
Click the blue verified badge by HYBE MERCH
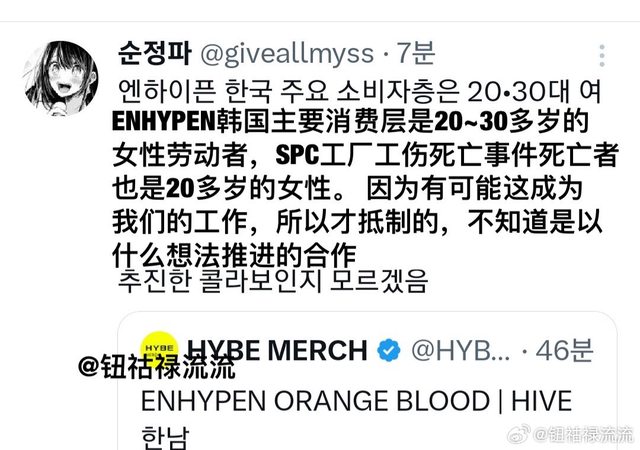tap(389, 350)
